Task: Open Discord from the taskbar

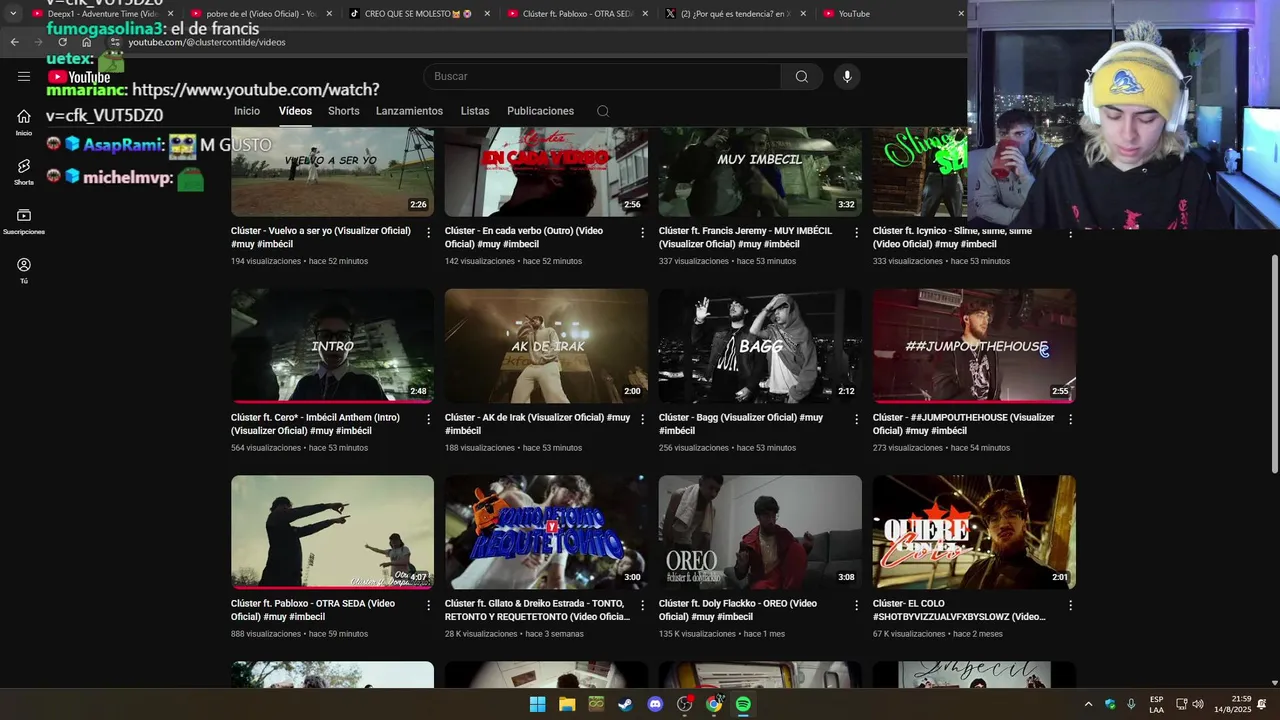Action: pos(655,704)
